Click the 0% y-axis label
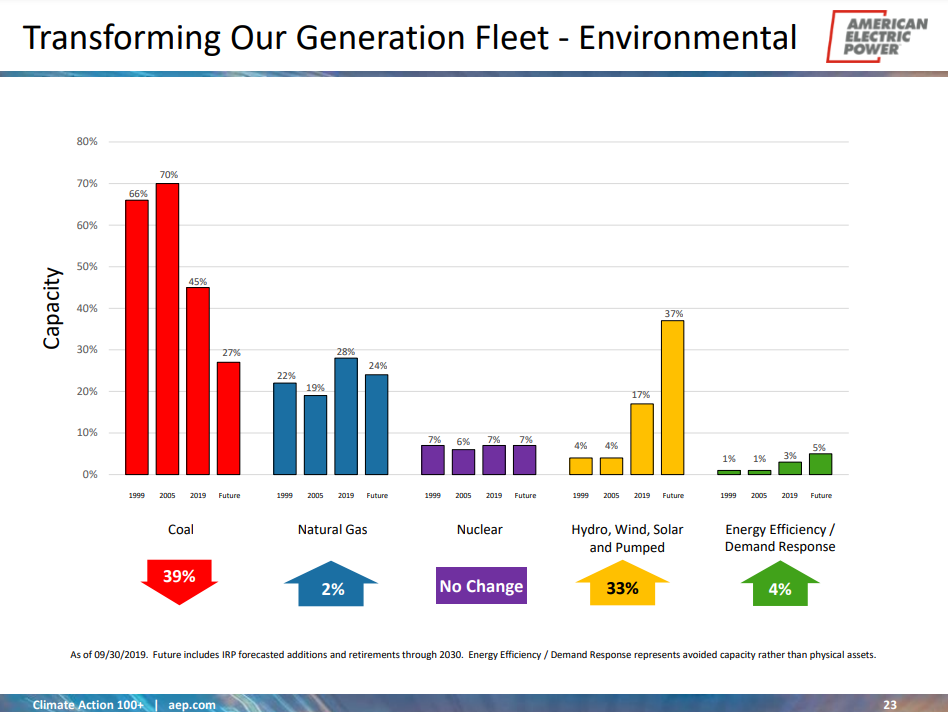 tap(89, 474)
